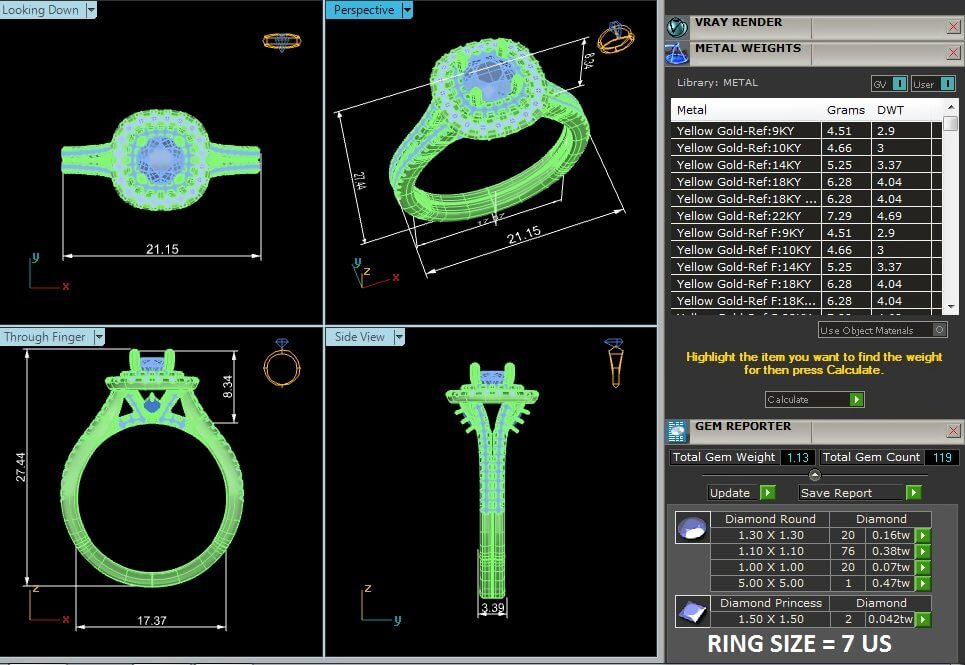Open the Perspective viewport dropdown
The height and width of the screenshot is (665, 965).
click(x=406, y=10)
